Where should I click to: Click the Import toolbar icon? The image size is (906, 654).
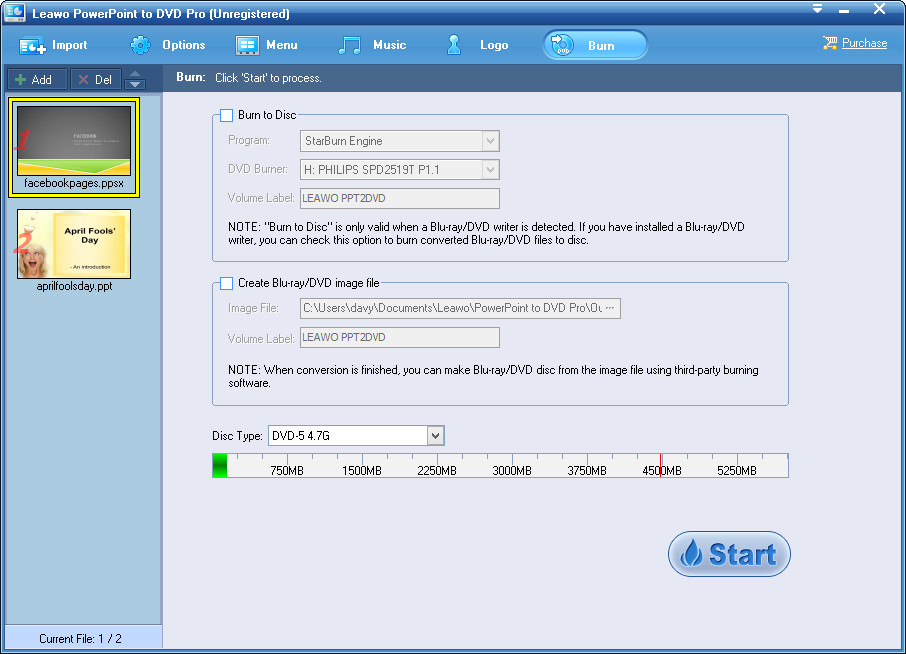[x=34, y=45]
